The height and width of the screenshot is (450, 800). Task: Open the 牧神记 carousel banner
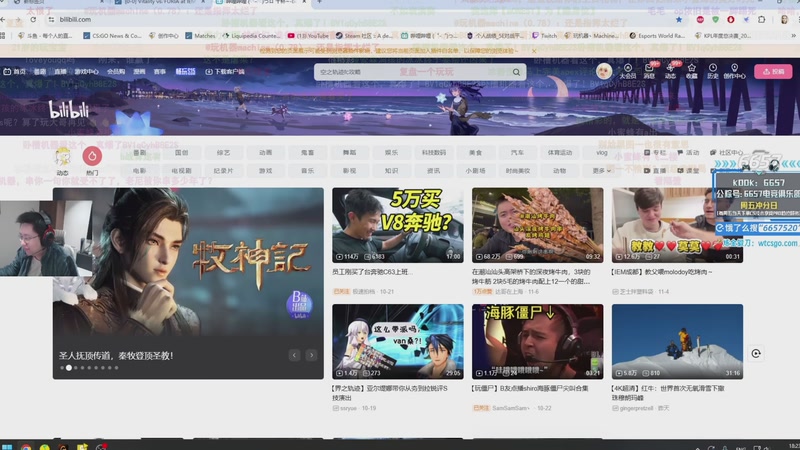pyautogui.click(x=188, y=283)
